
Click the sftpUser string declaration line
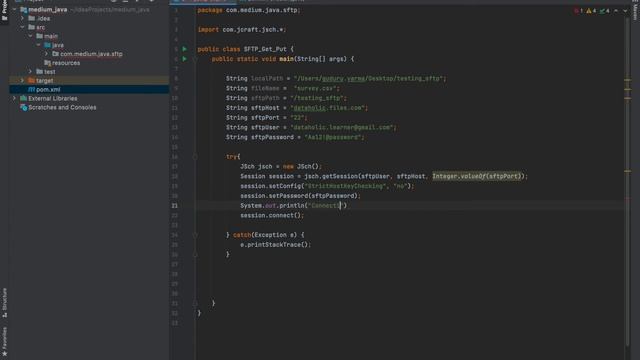pos(311,127)
